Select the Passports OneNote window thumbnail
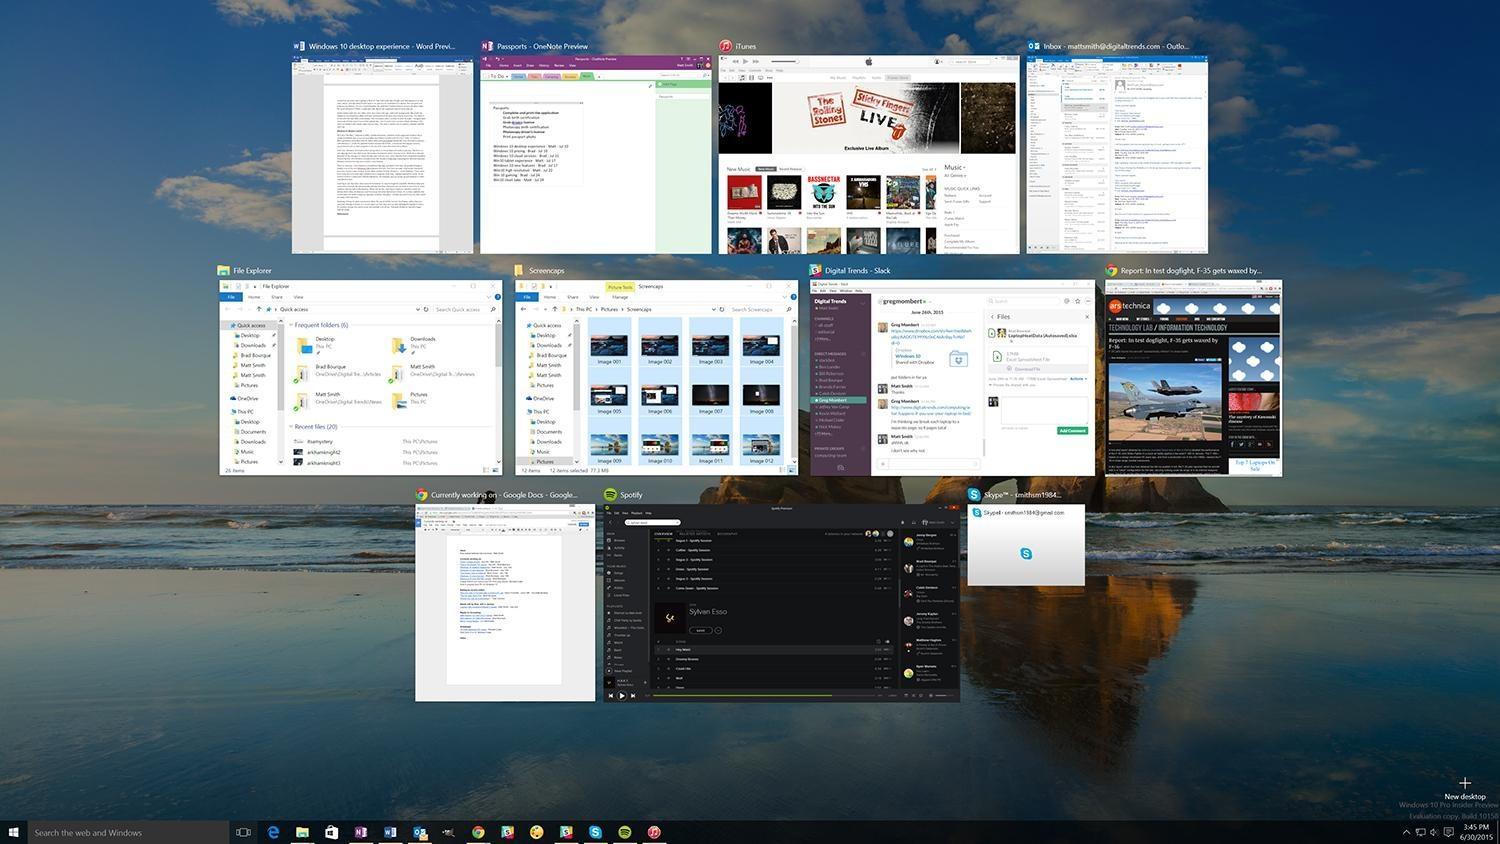The width and height of the screenshot is (1500, 844). tap(596, 155)
